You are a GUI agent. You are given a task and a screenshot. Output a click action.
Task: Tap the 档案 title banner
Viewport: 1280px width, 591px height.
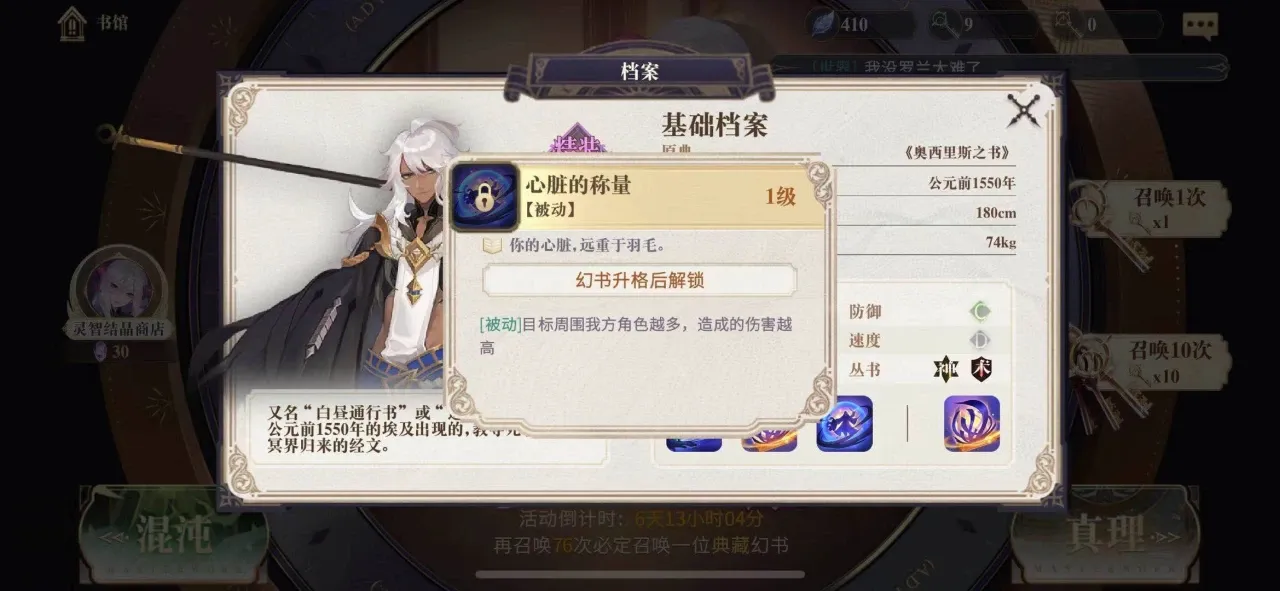pos(639,71)
